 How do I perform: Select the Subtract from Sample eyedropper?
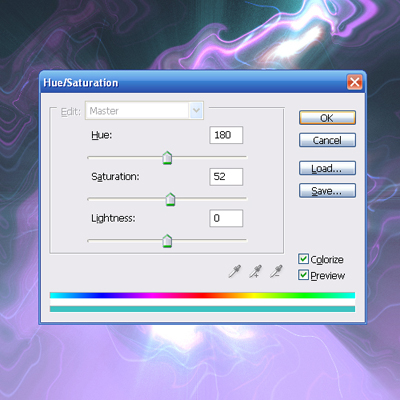click(276, 271)
